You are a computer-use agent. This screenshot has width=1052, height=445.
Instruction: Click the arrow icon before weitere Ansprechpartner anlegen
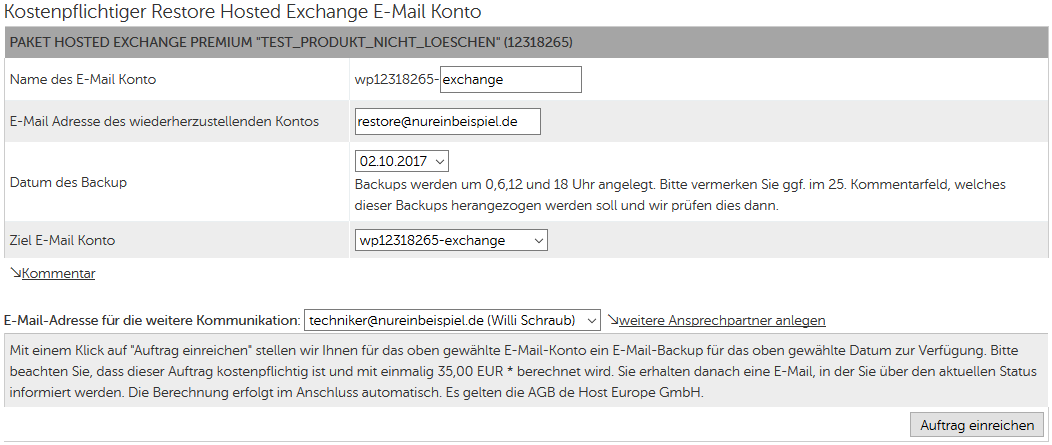(613, 320)
